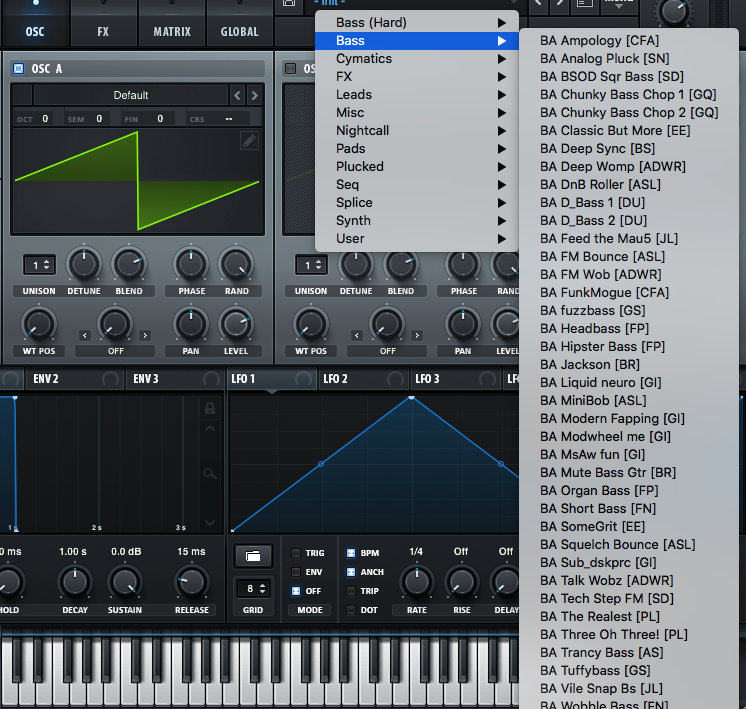Expand the Cymatics preset submenu

(x=417, y=59)
